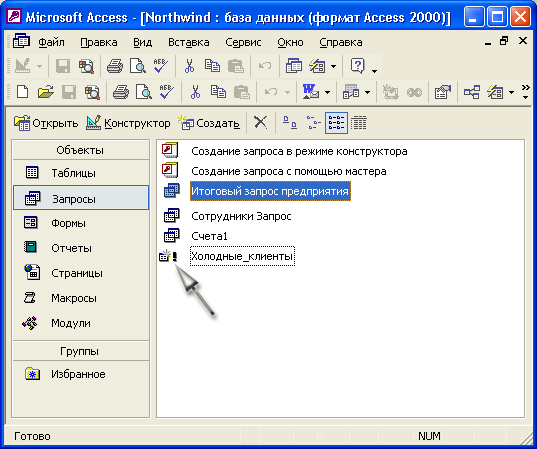Click the Open folder icon in toolbar

pyautogui.click(x=46, y=92)
